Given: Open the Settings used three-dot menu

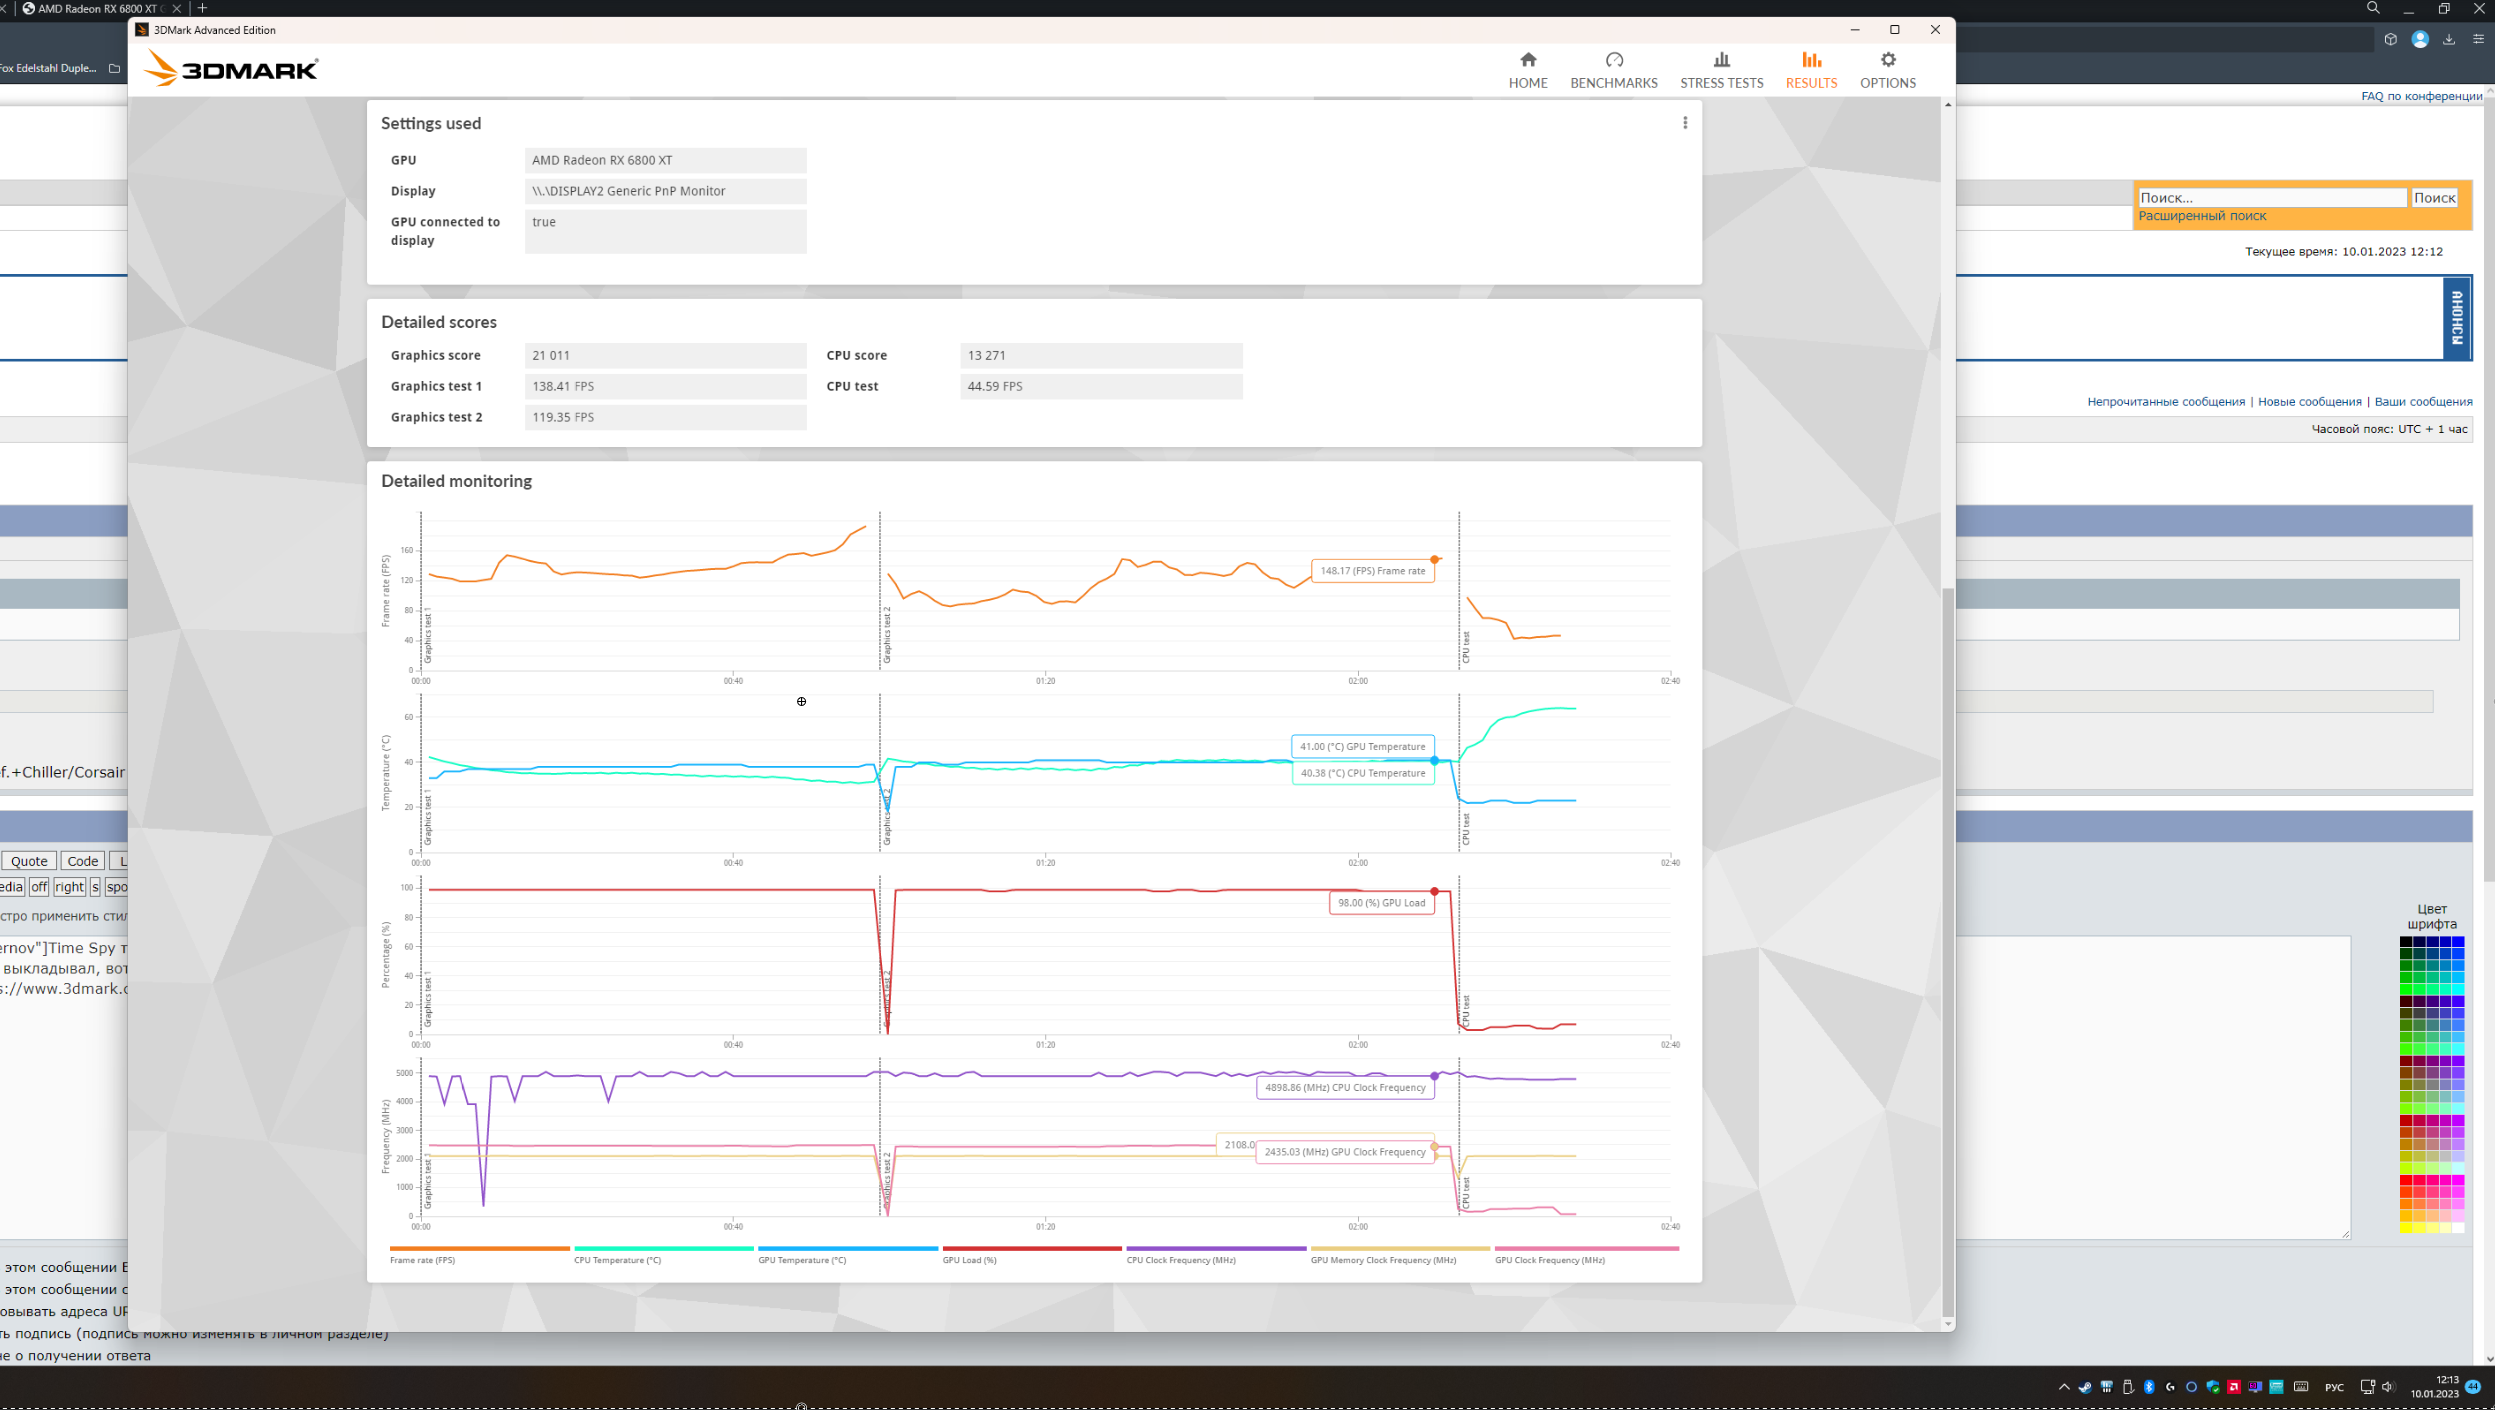Looking at the screenshot, I should (1684, 123).
